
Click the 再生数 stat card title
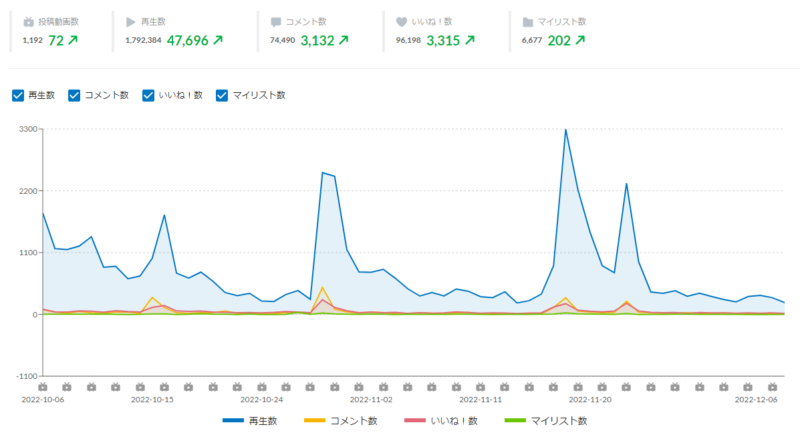(153, 22)
